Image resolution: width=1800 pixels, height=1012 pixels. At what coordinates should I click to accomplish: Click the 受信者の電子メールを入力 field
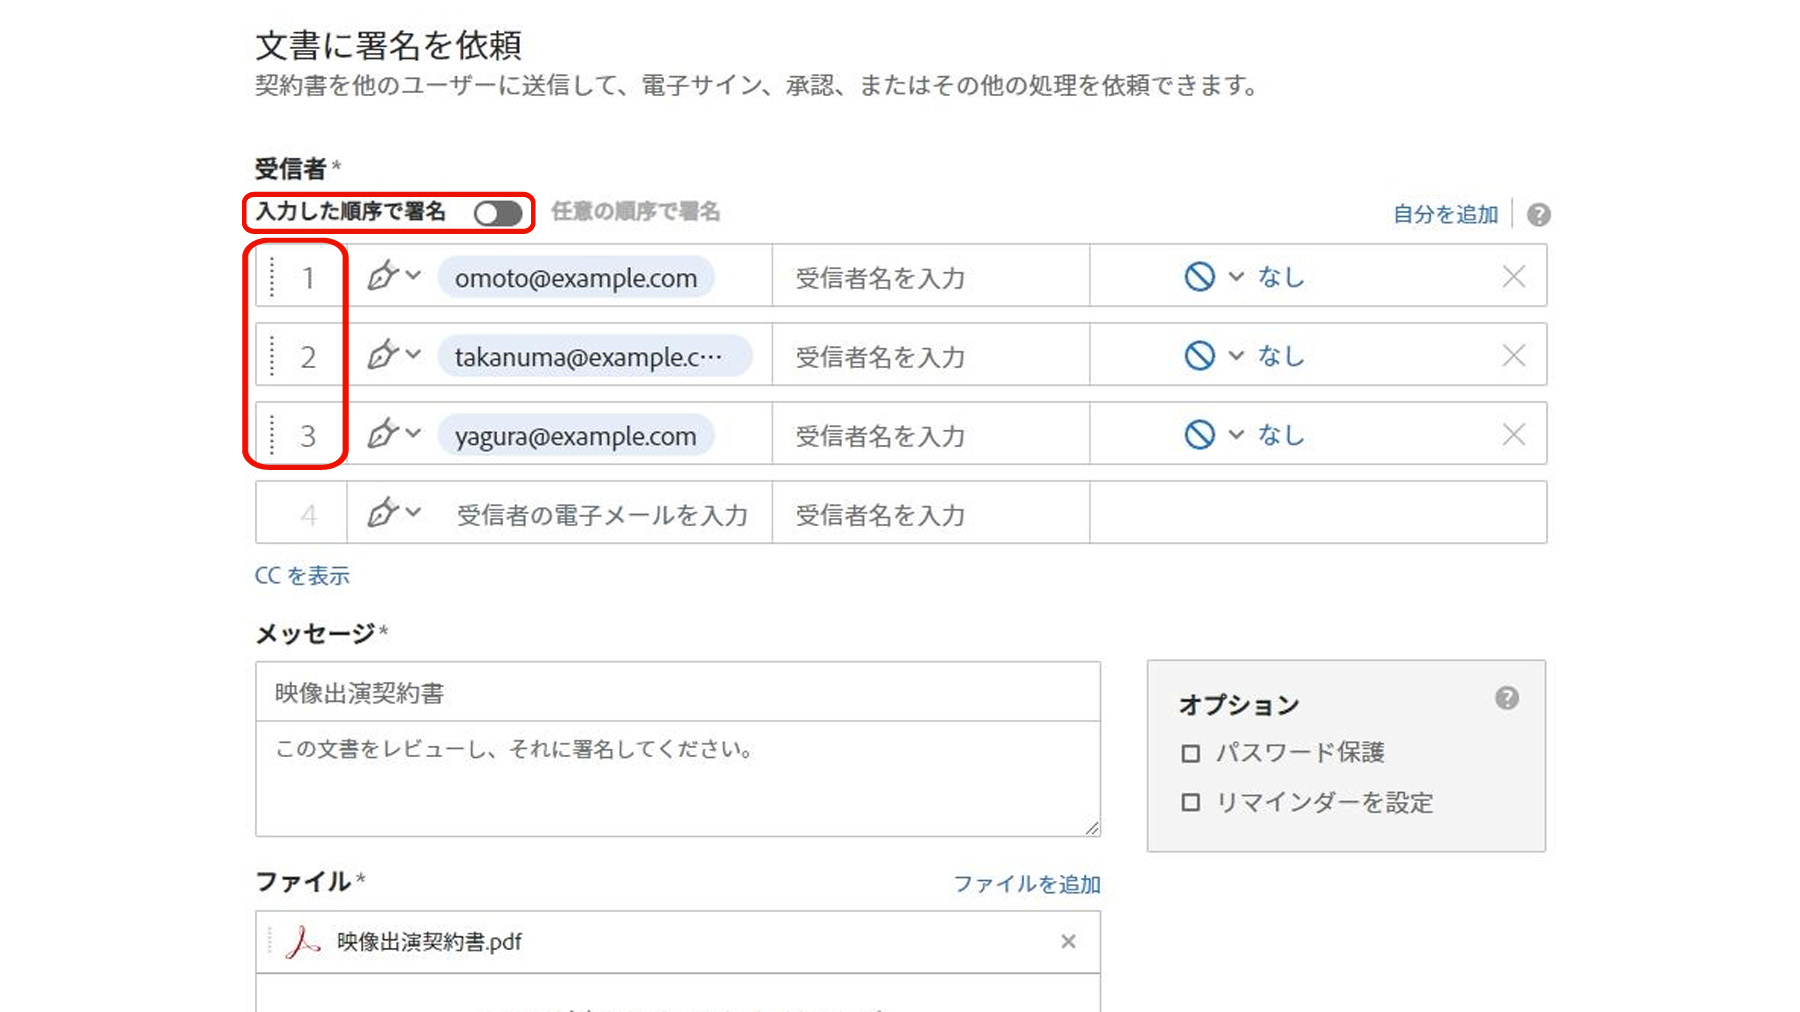602,515
